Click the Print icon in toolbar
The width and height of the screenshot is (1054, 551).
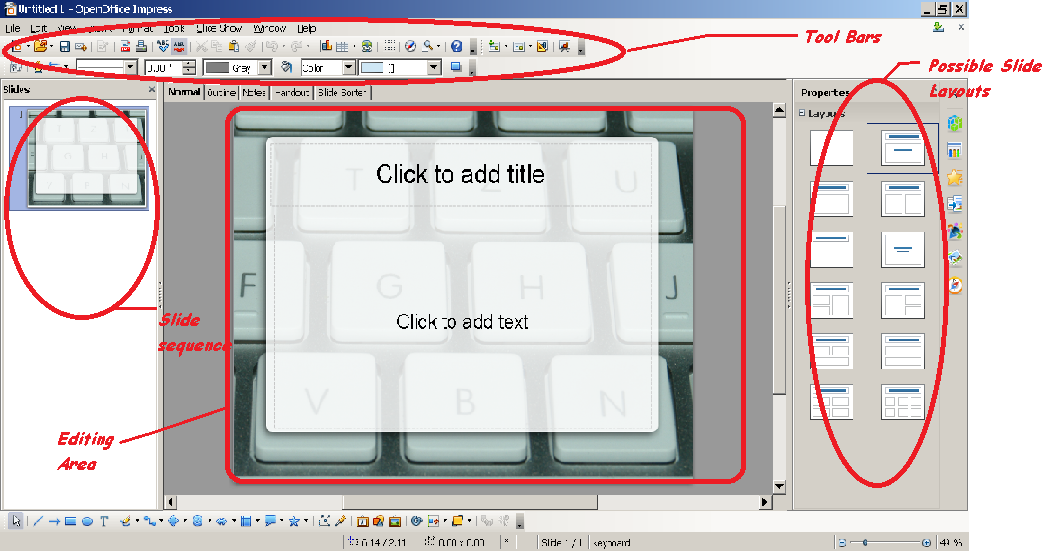(141, 46)
